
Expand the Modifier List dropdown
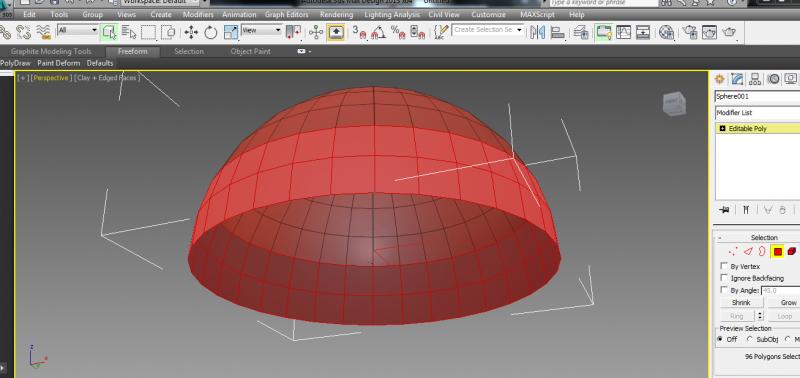[757, 112]
